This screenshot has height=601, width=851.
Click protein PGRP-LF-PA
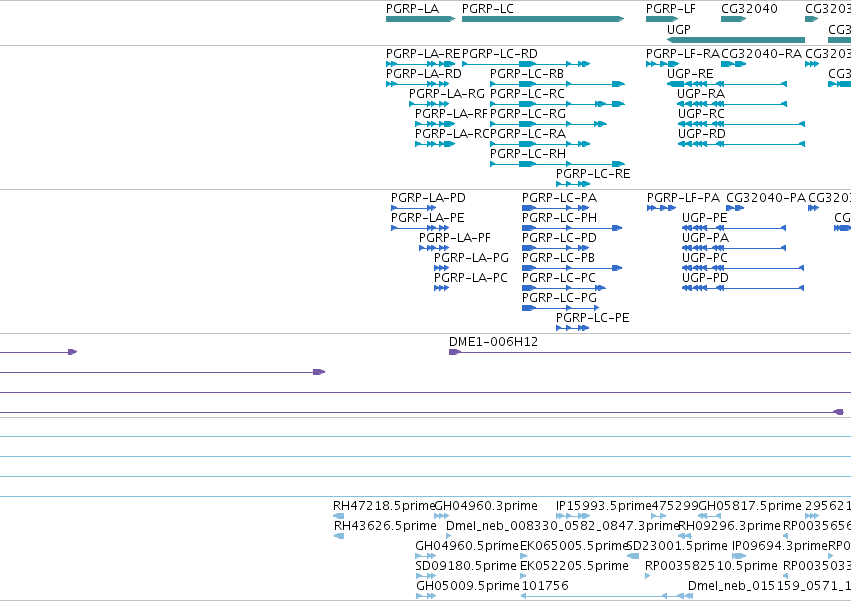point(662,208)
